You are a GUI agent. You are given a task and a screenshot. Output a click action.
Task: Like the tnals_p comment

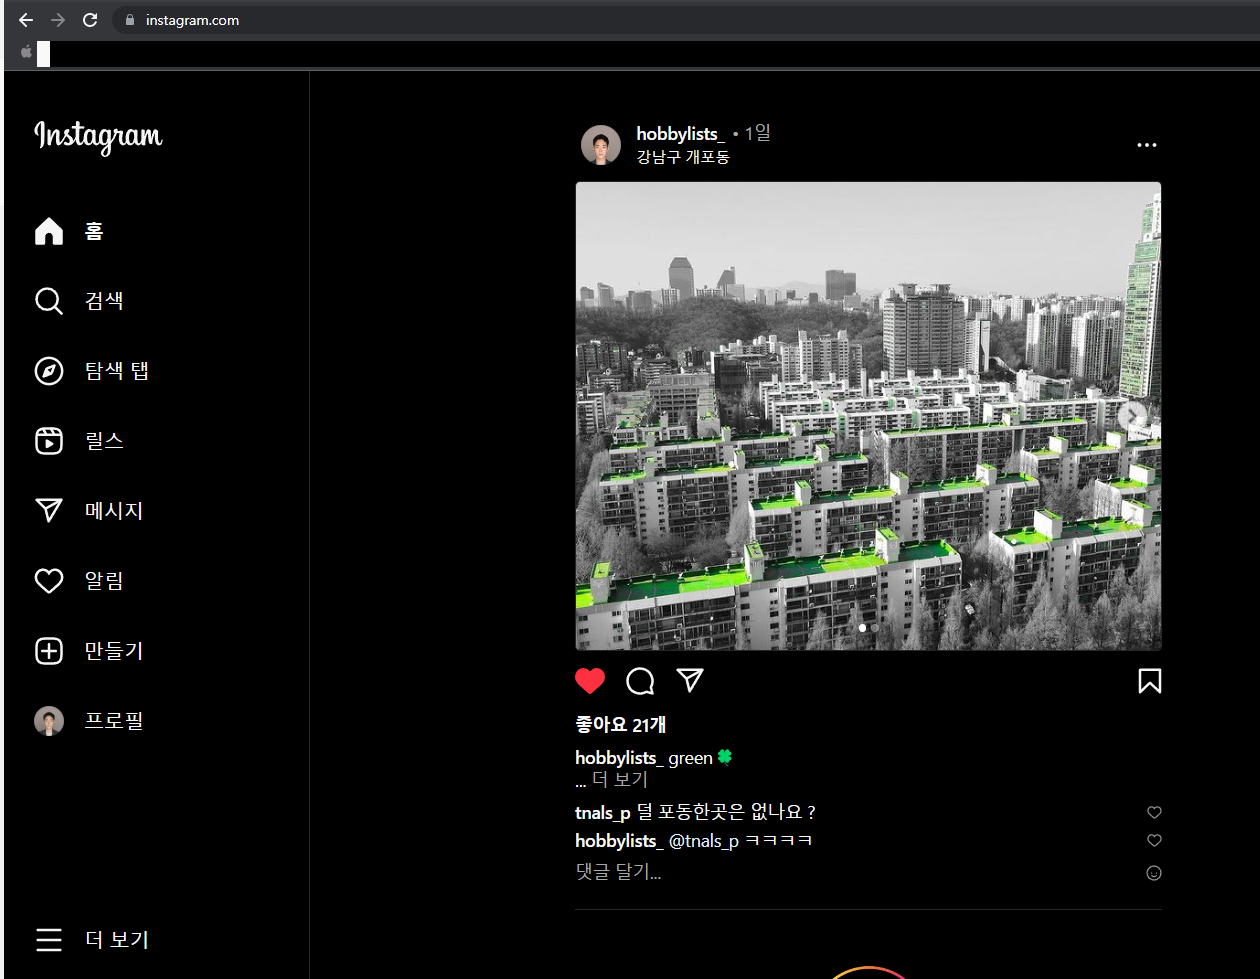(1154, 813)
